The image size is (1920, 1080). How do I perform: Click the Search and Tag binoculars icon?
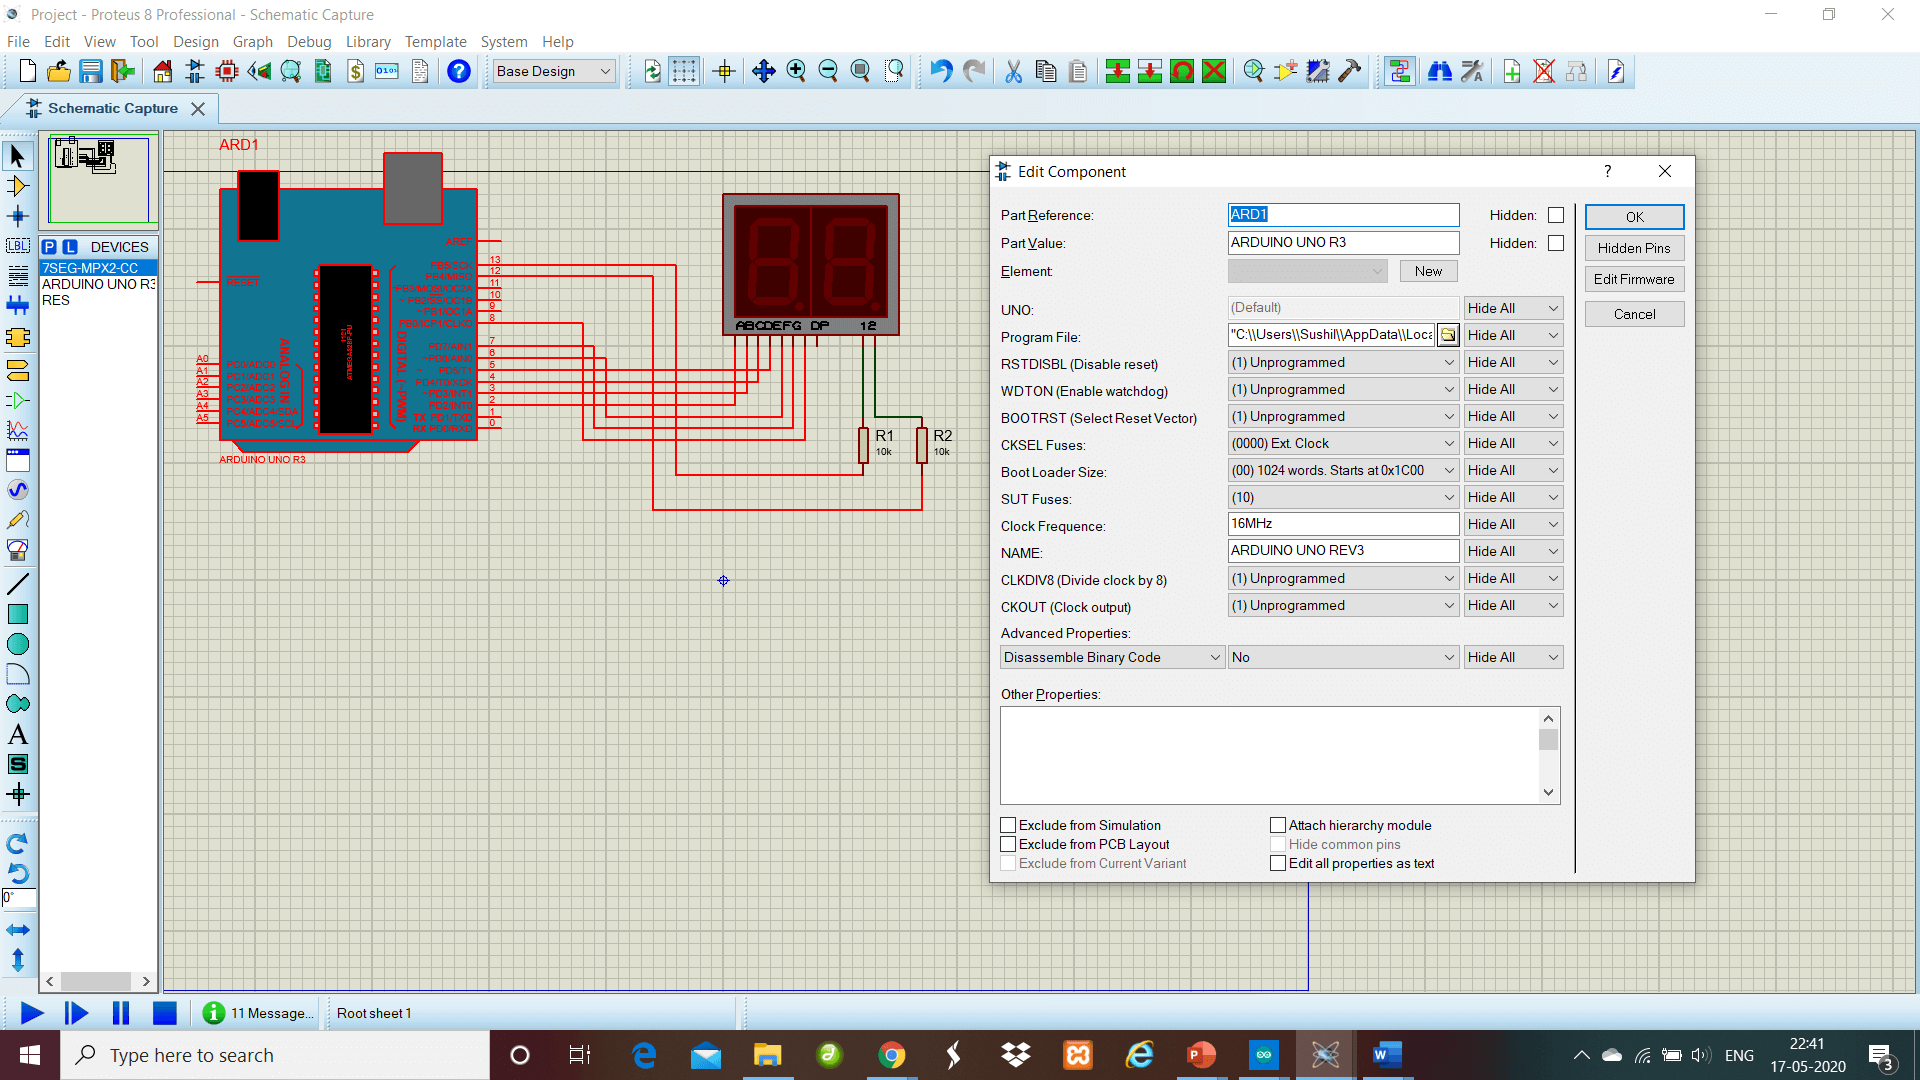[x=1439, y=71]
